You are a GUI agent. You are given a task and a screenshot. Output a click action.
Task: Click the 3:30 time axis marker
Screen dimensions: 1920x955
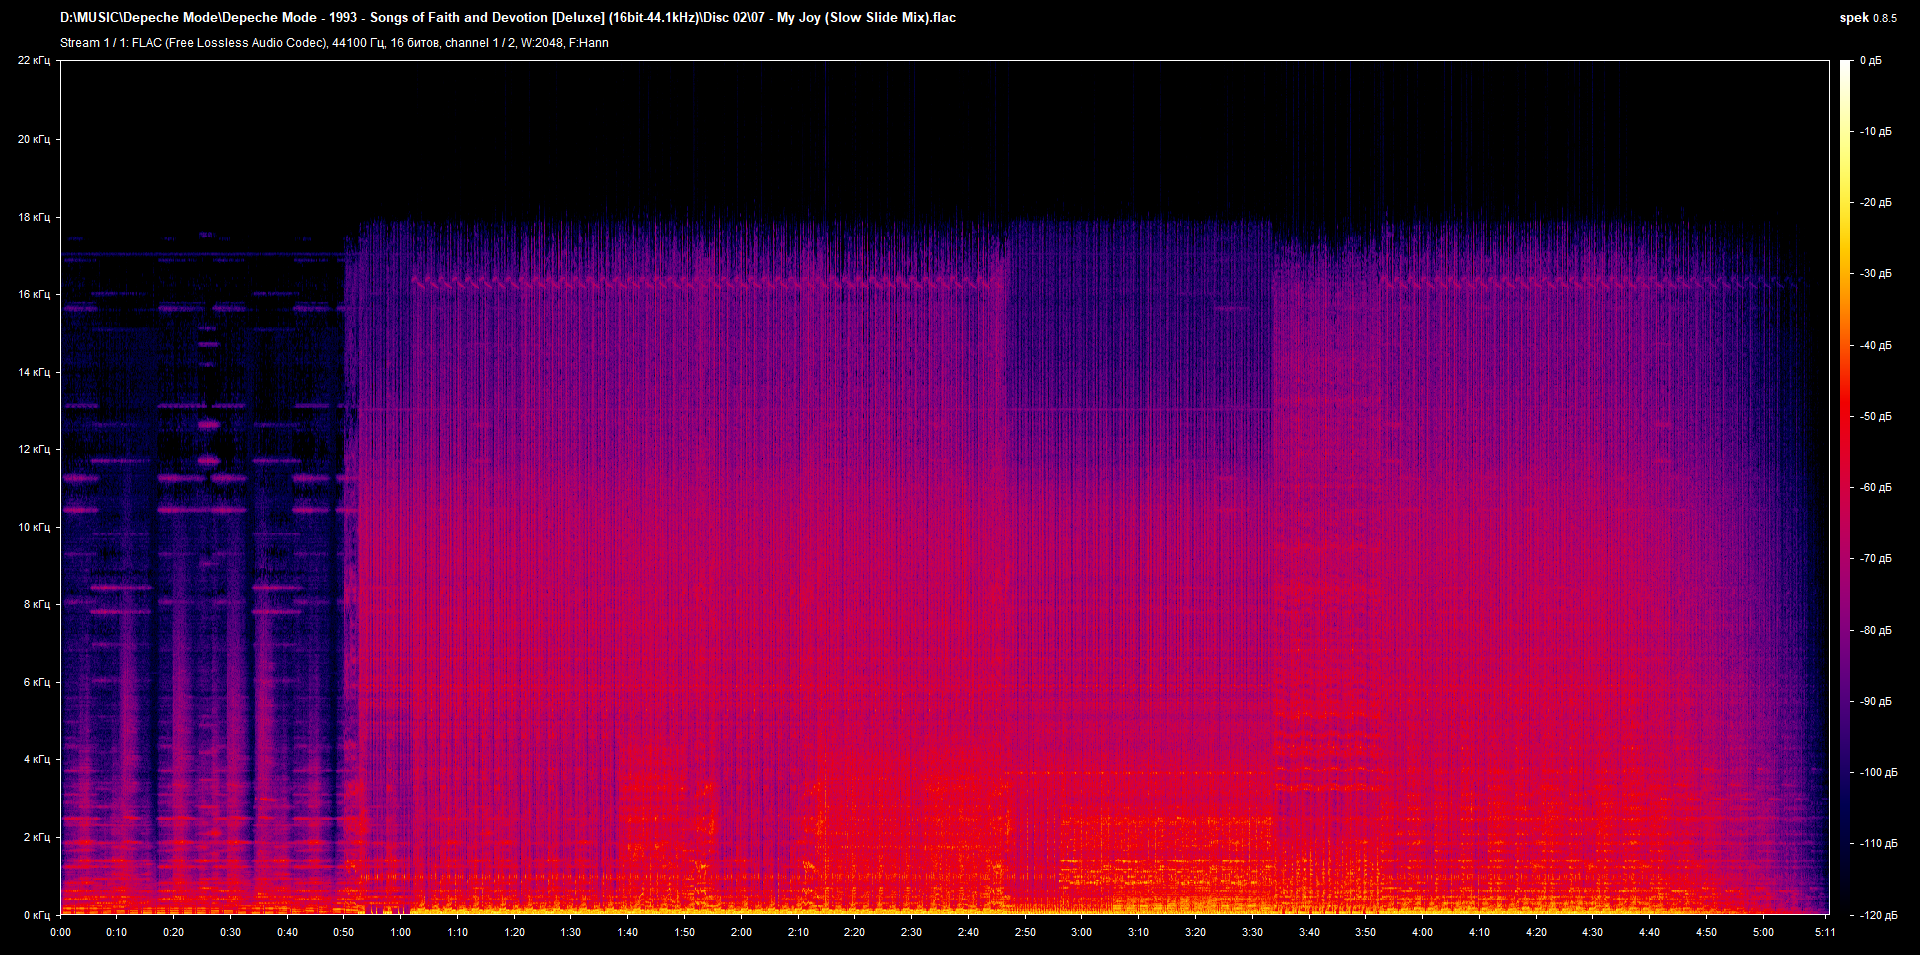[1252, 932]
